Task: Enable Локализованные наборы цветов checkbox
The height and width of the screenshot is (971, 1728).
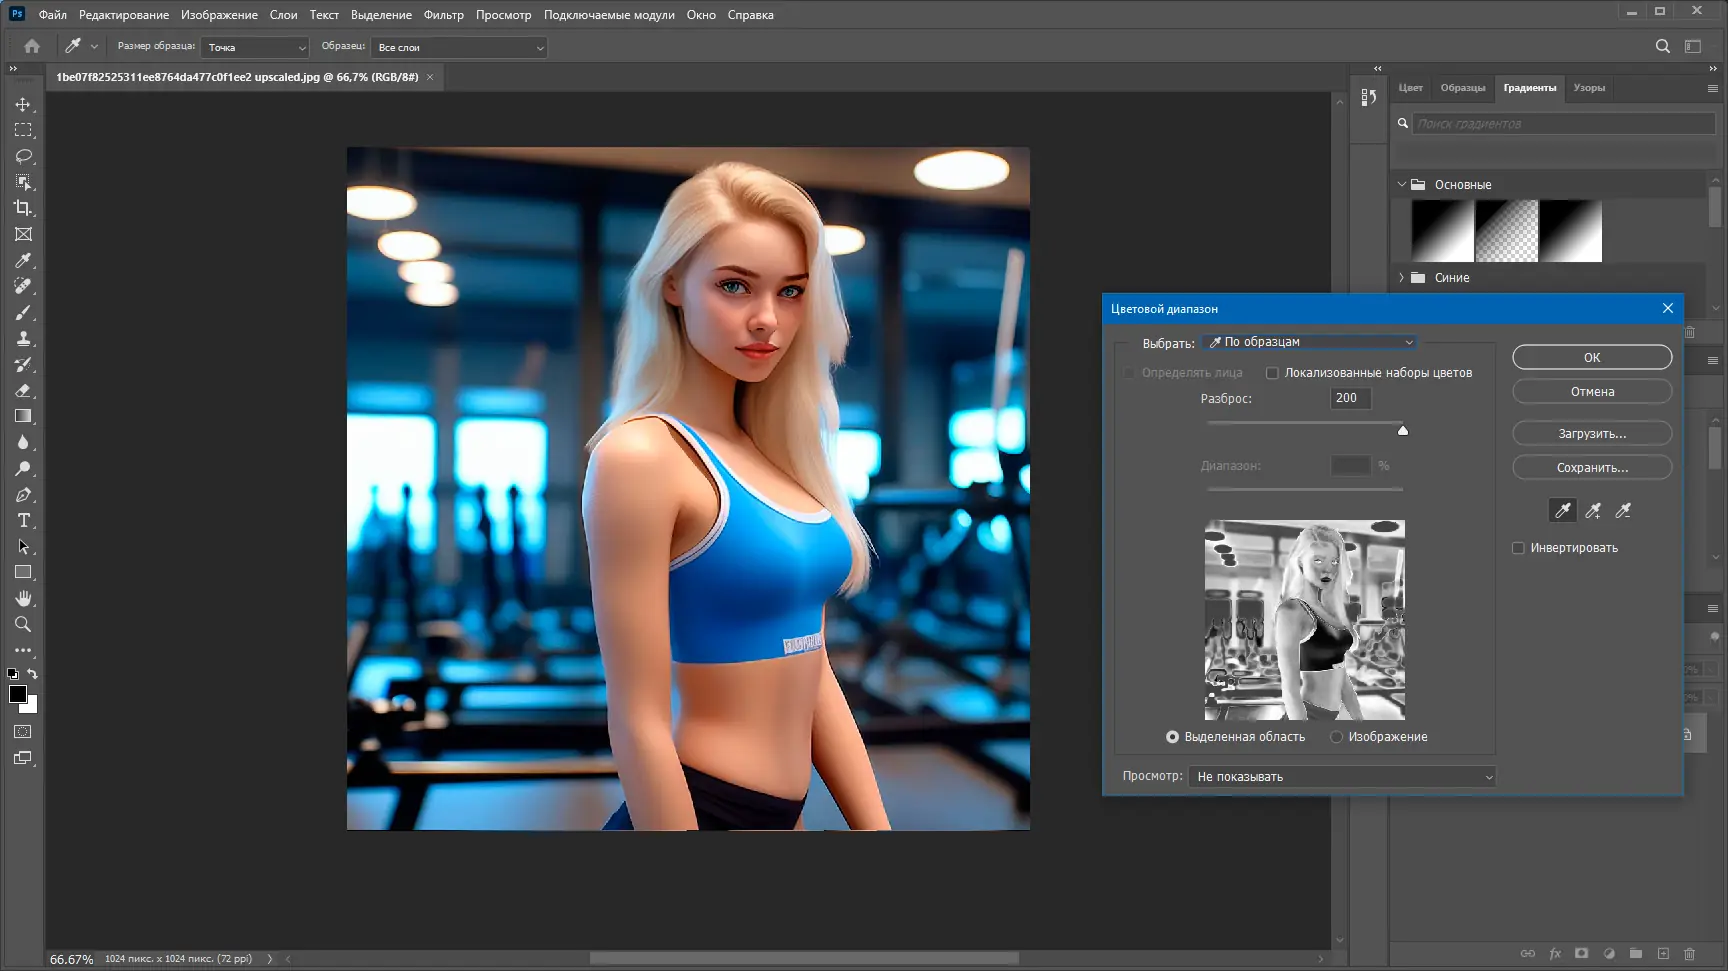Action: point(1272,373)
